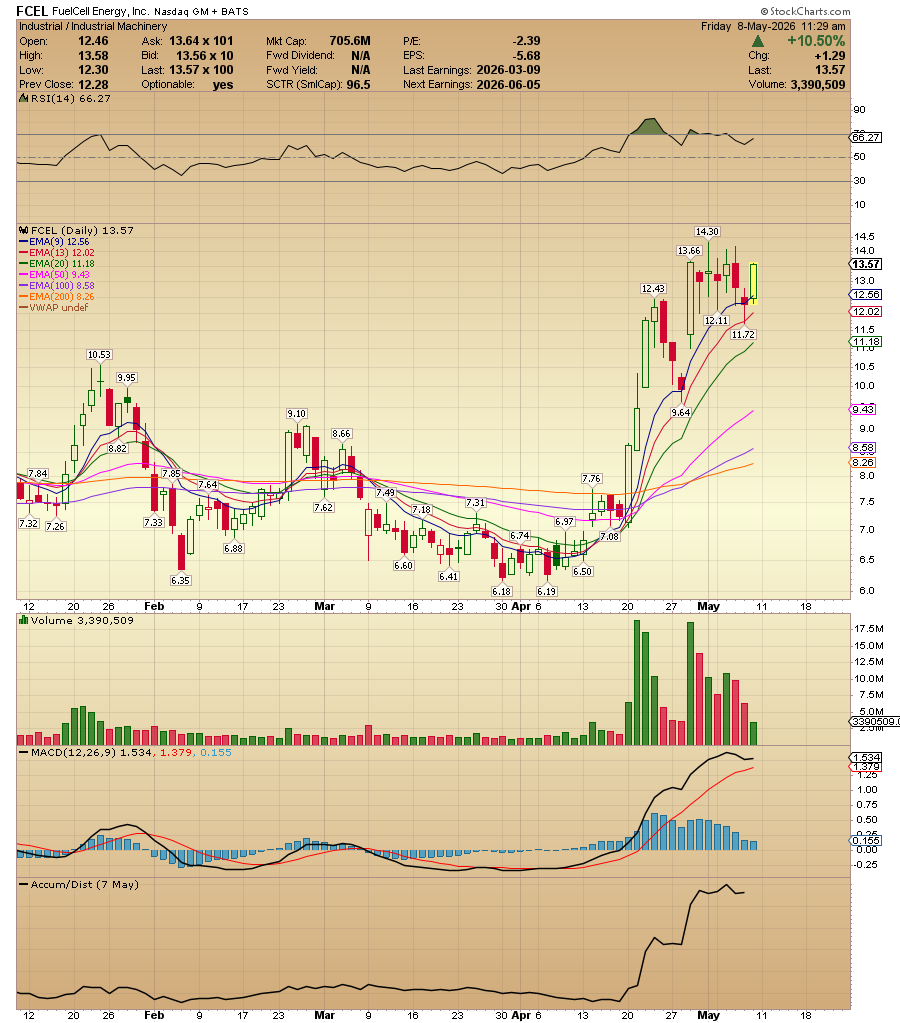Click the P/E value -2.39
The image size is (900, 1023).
point(526,41)
